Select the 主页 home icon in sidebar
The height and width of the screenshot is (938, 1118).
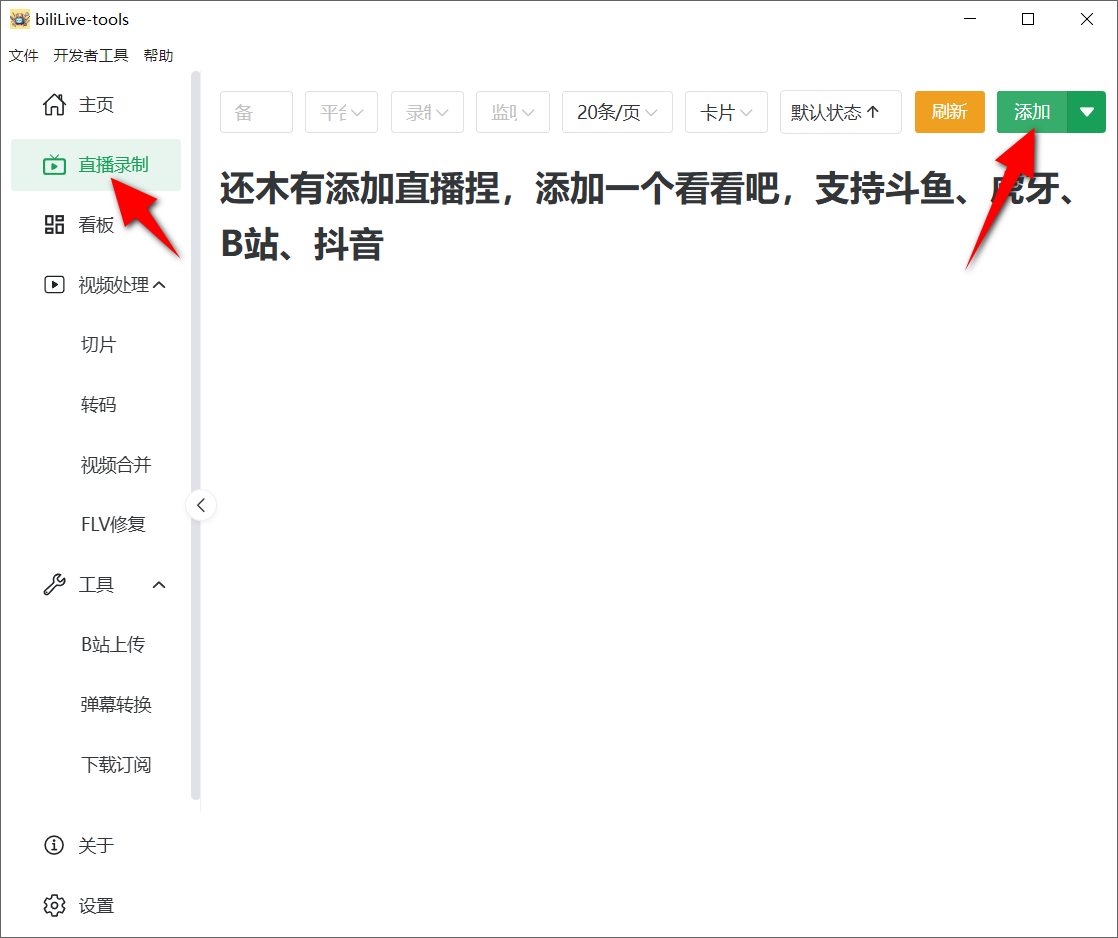pos(54,104)
